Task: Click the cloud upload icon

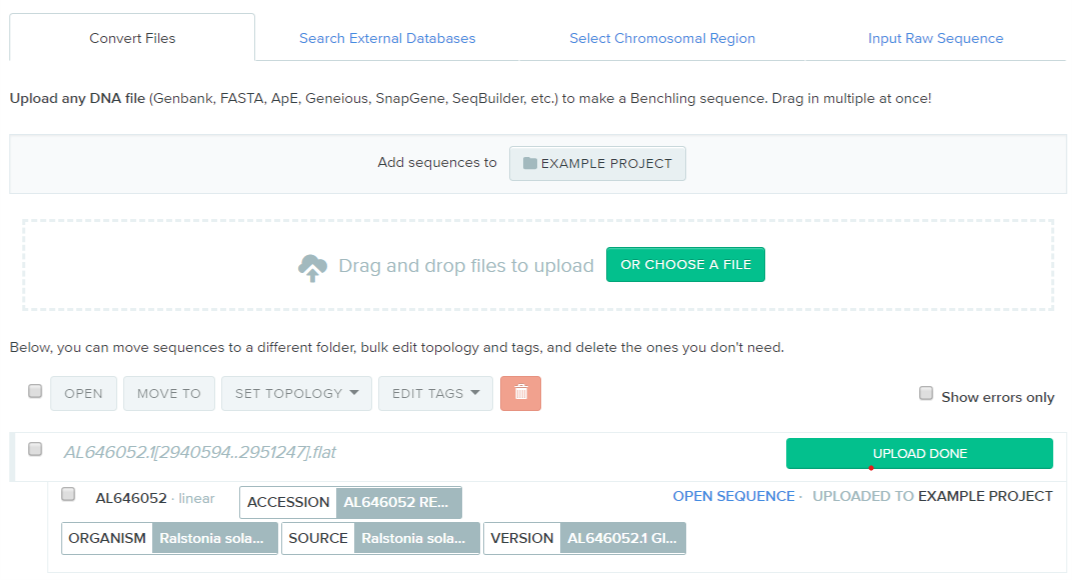Action: (313, 267)
